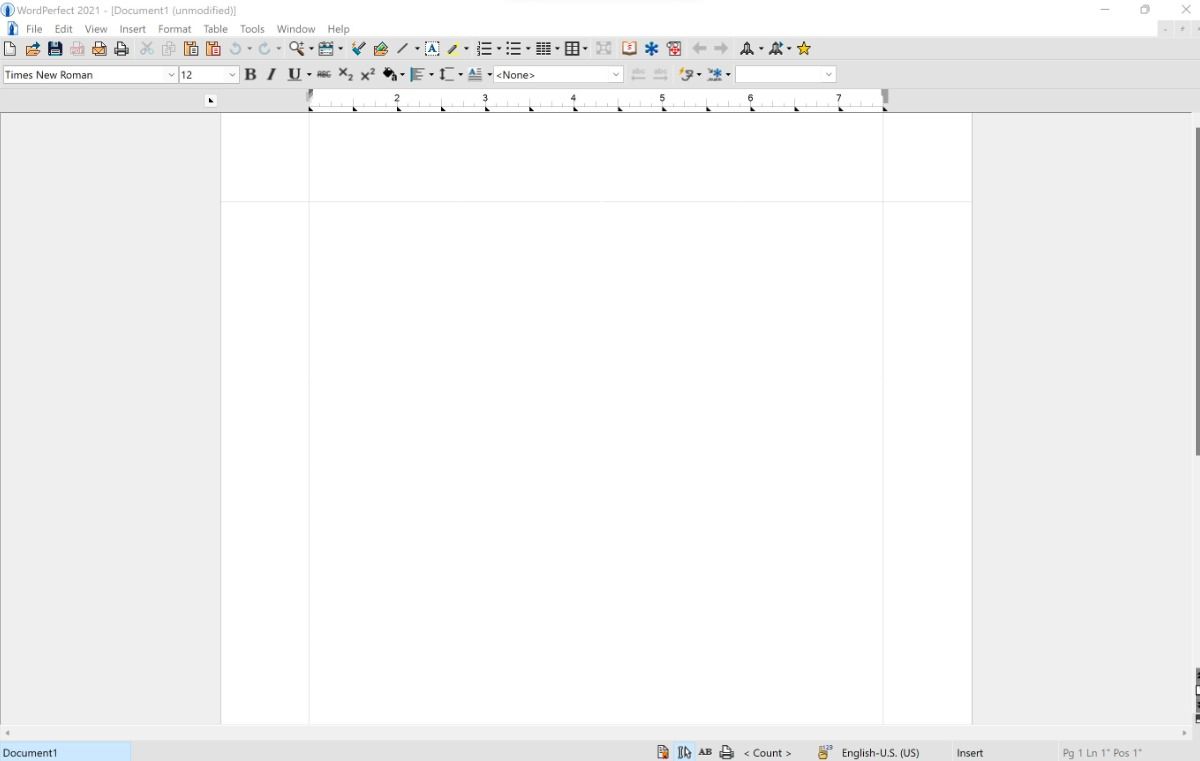
Task: Activate the Highlight tool
Action: pyautogui.click(x=453, y=48)
